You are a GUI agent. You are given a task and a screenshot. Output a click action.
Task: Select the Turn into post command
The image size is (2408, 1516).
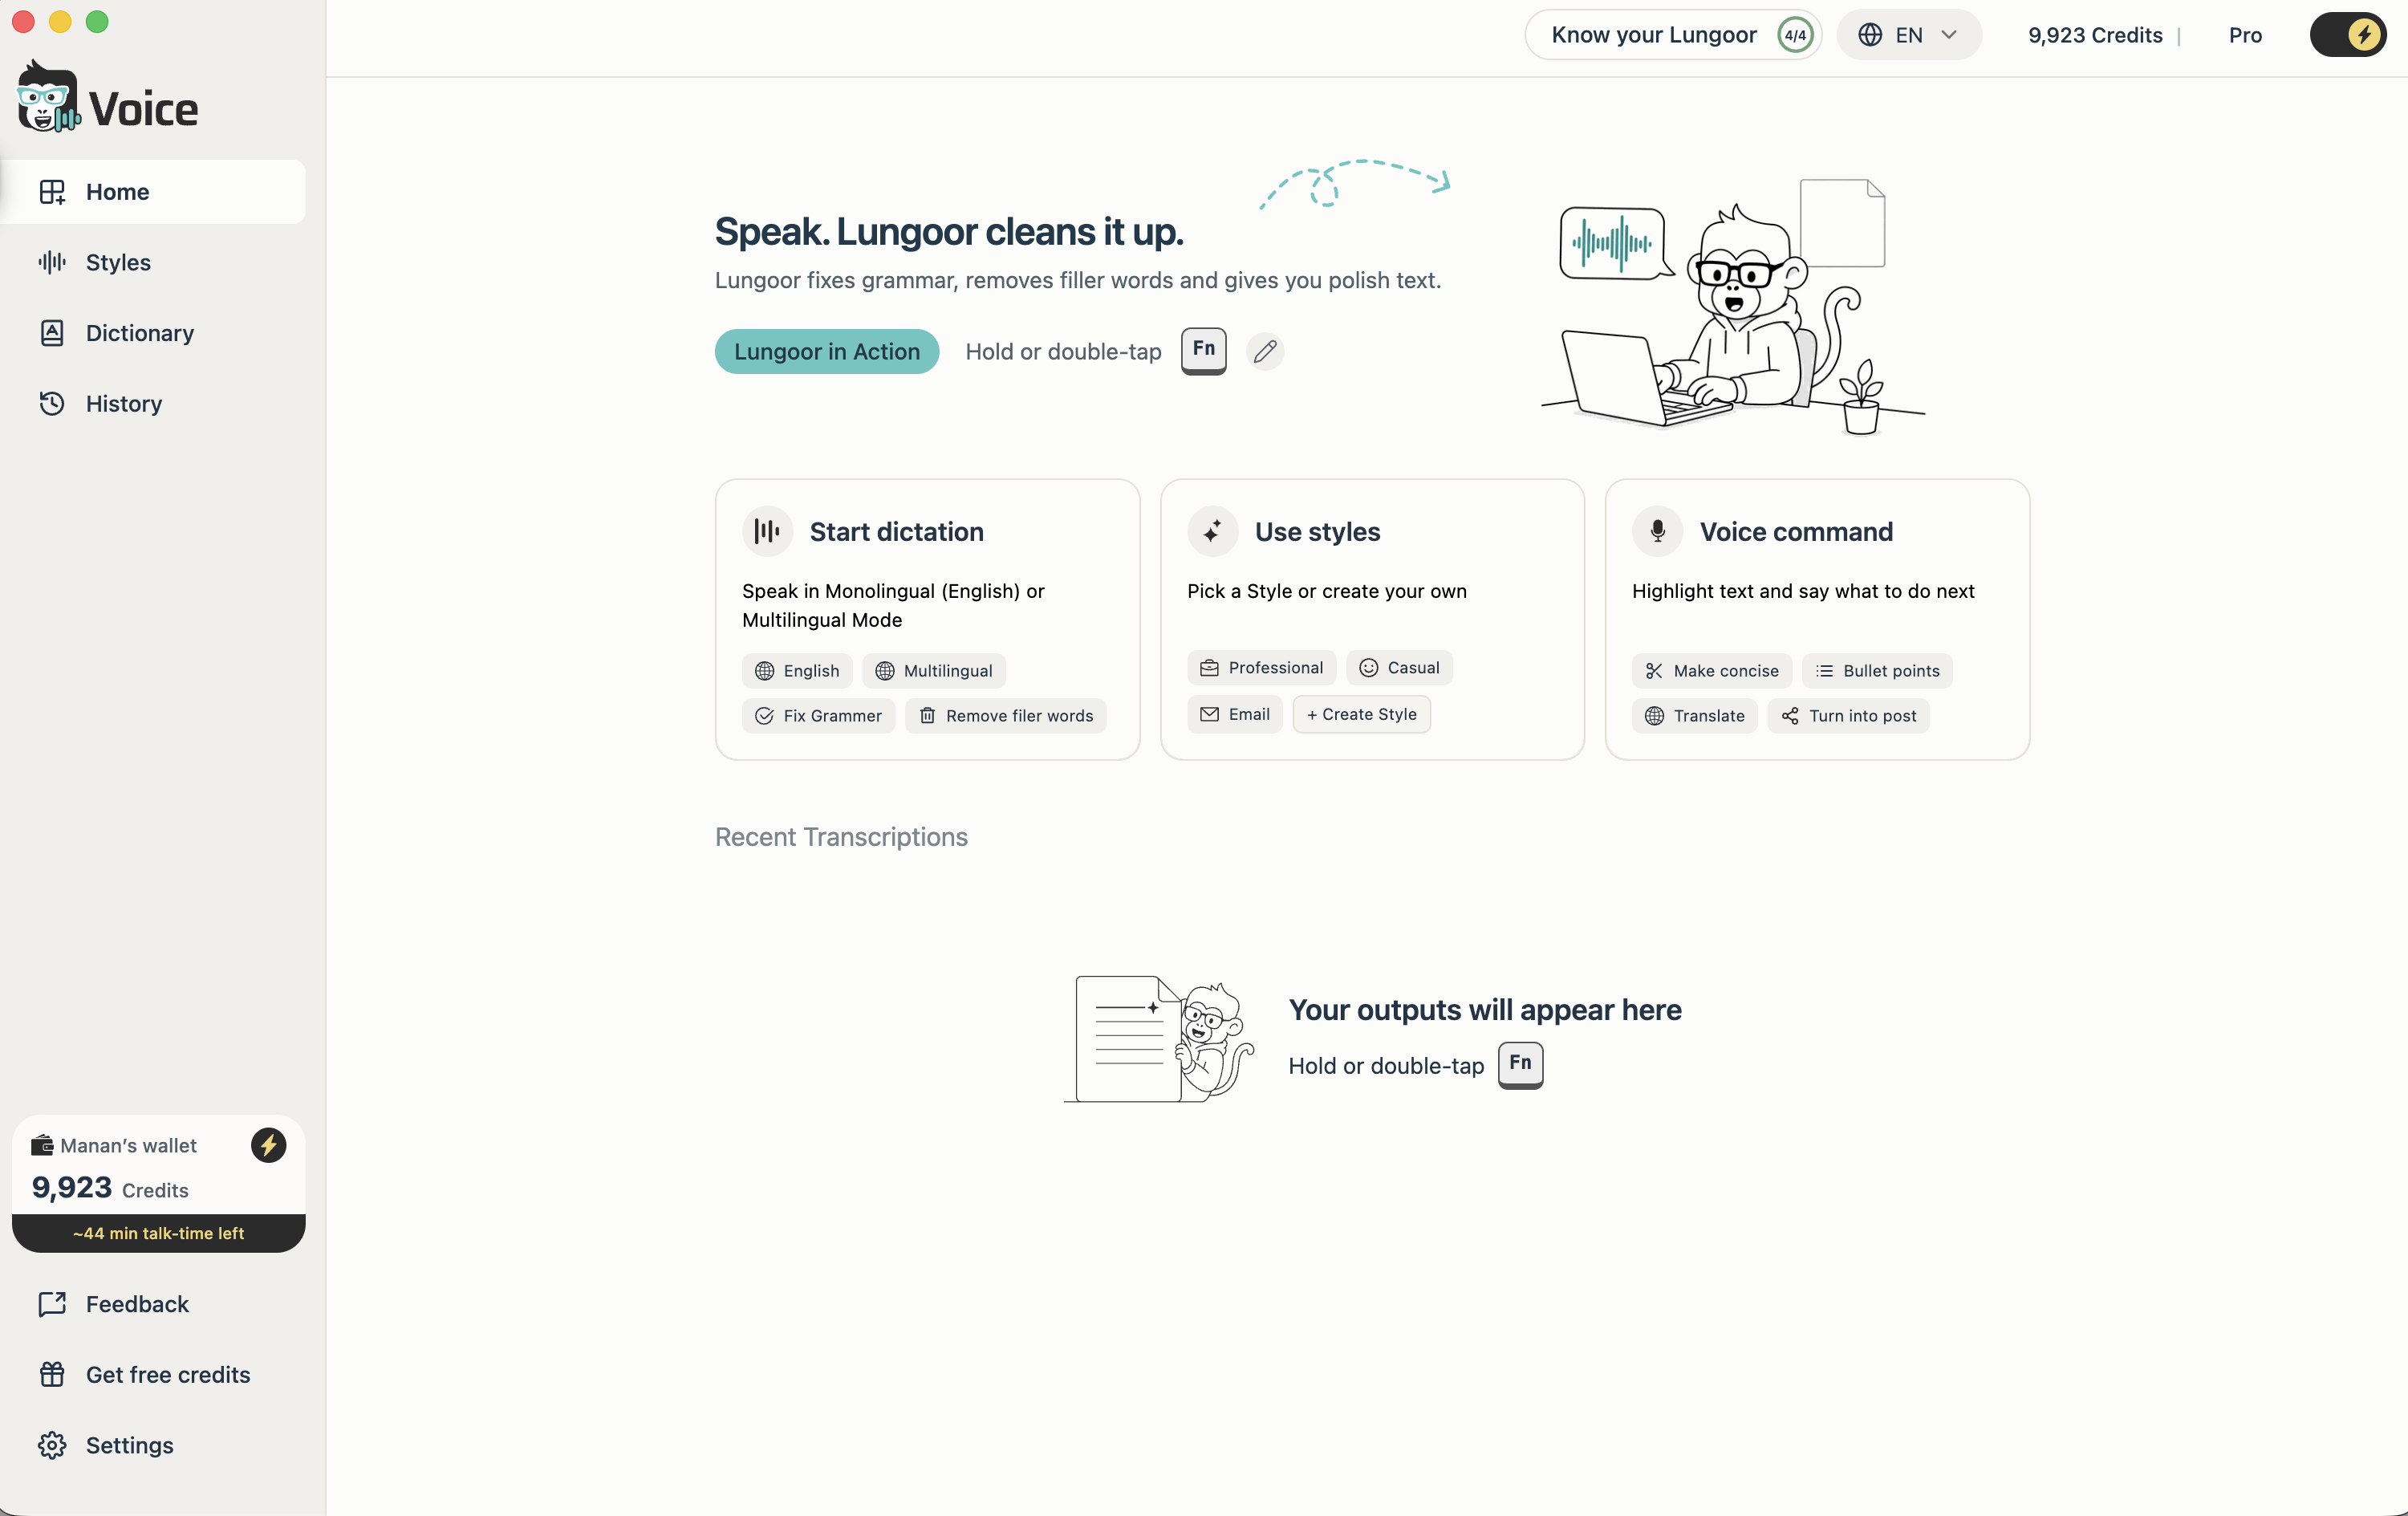(1848, 716)
